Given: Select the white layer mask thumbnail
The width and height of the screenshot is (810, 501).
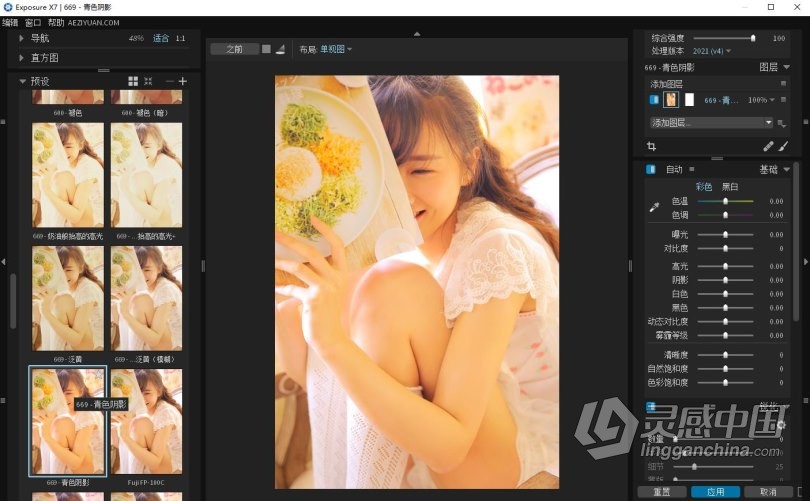Looking at the screenshot, I should (689, 100).
